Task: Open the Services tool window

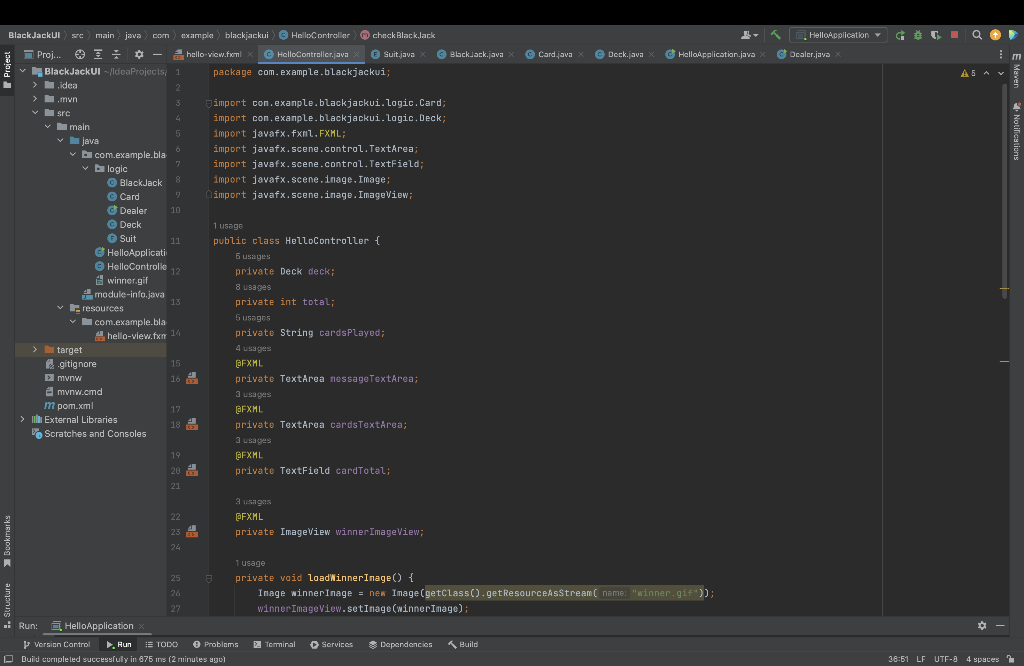Action: 331,644
